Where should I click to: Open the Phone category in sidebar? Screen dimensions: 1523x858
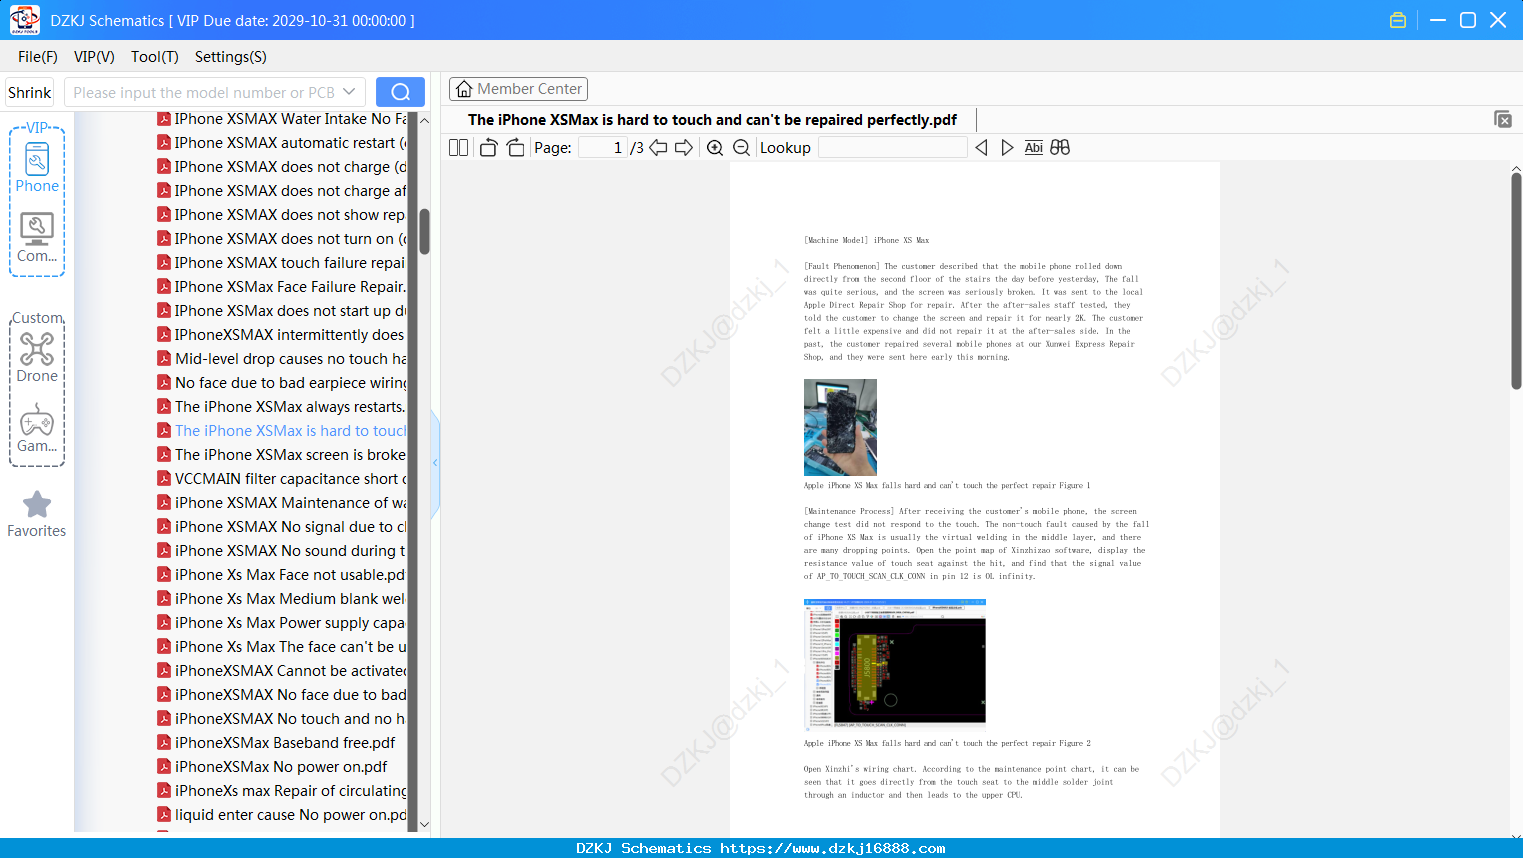pyautogui.click(x=37, y=168)
